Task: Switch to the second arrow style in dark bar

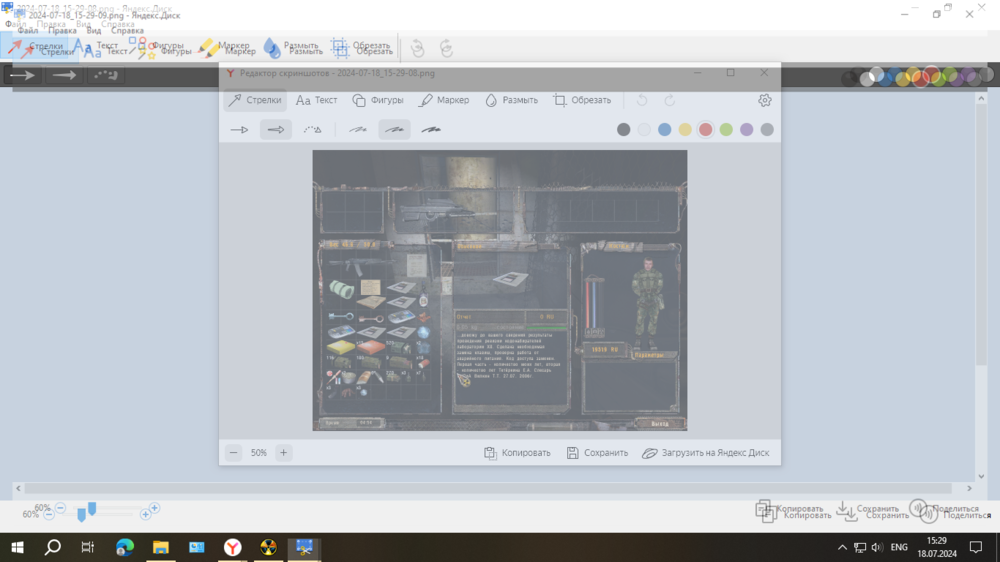Action: tap(65, 75)
